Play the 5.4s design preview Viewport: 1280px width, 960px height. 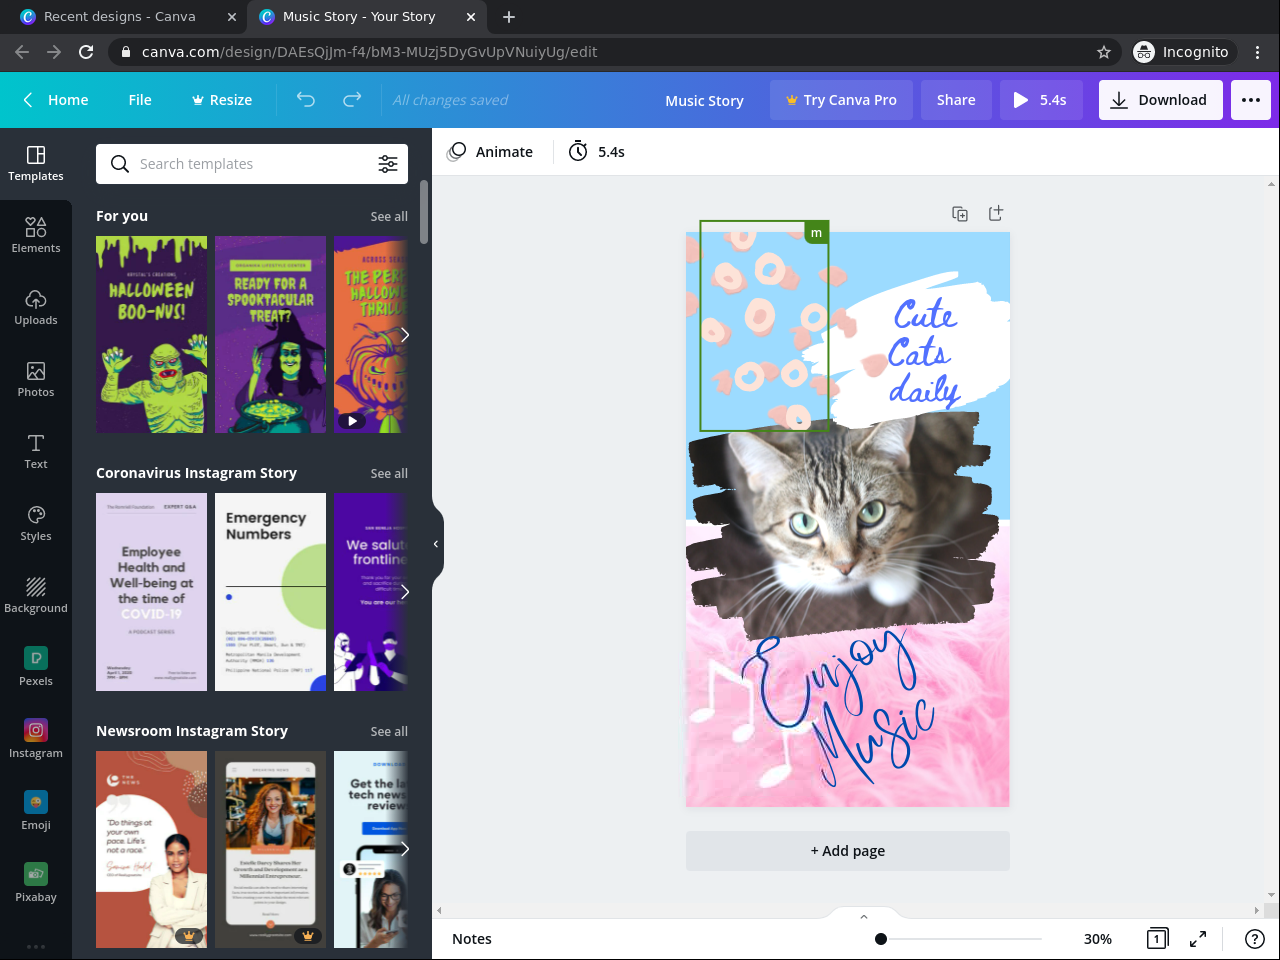(1041, 100)
